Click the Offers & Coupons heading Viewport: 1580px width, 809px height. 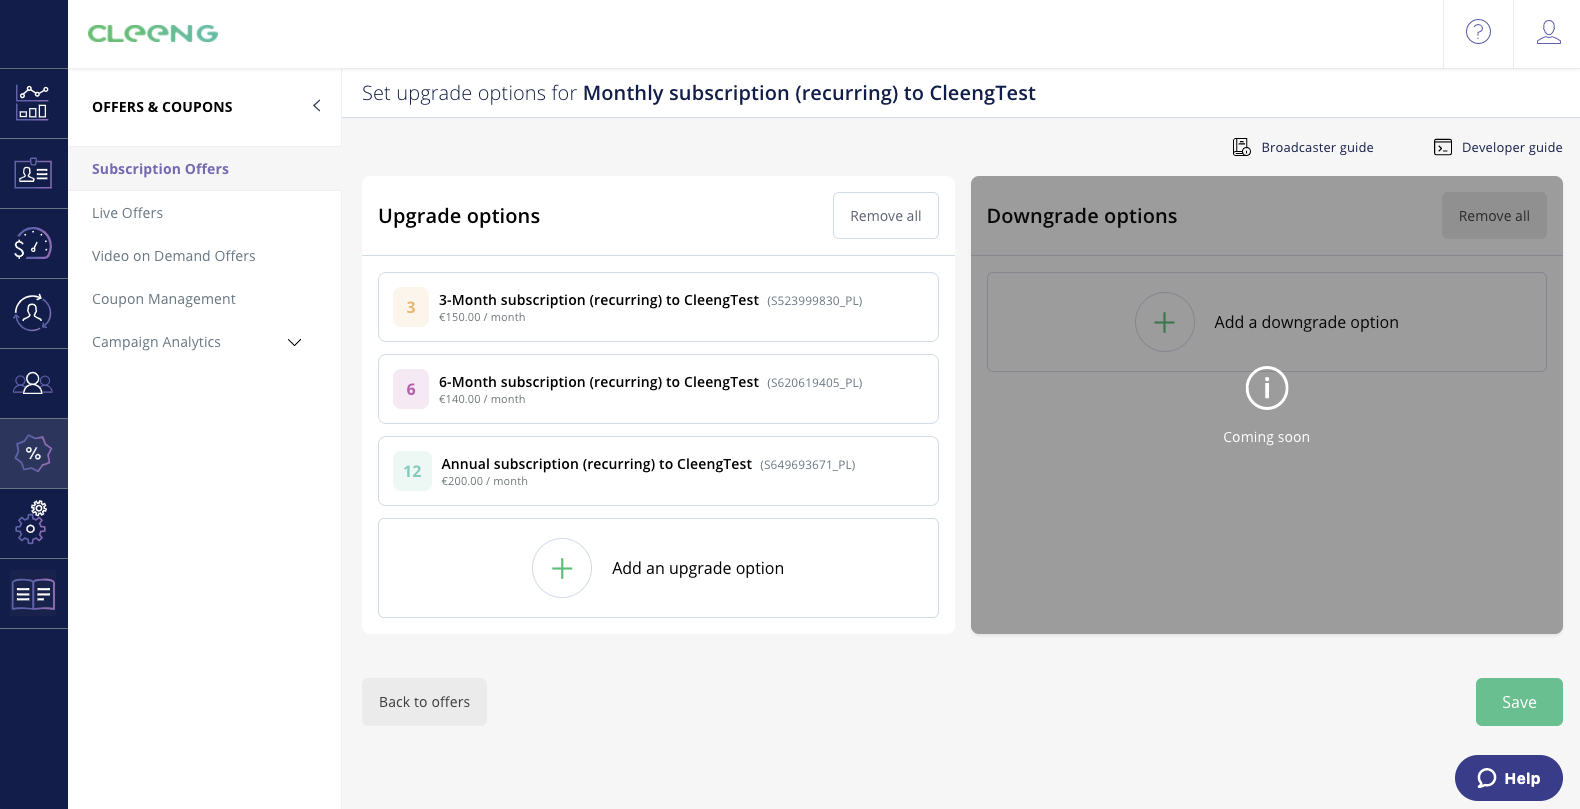162,107
